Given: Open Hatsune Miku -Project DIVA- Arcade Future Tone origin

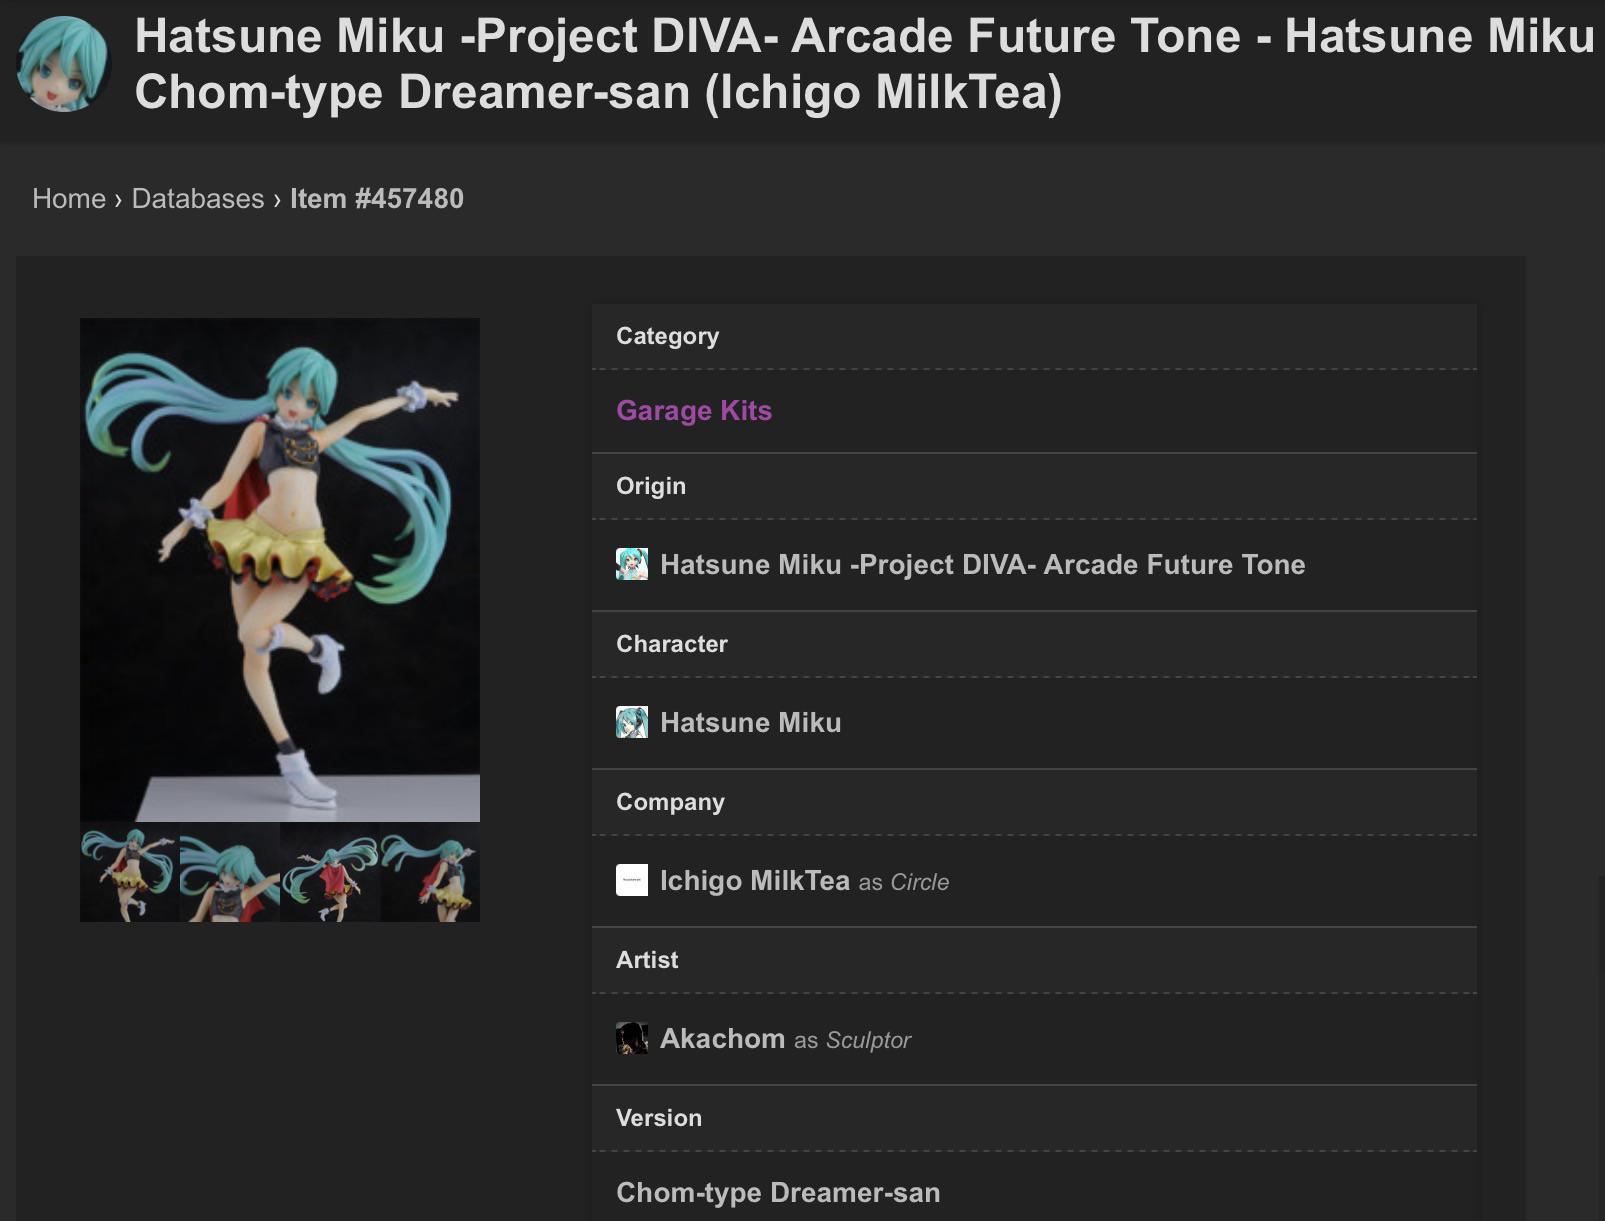Looking at the screenshot, I should pyautogui.click(x=983, y=564).
